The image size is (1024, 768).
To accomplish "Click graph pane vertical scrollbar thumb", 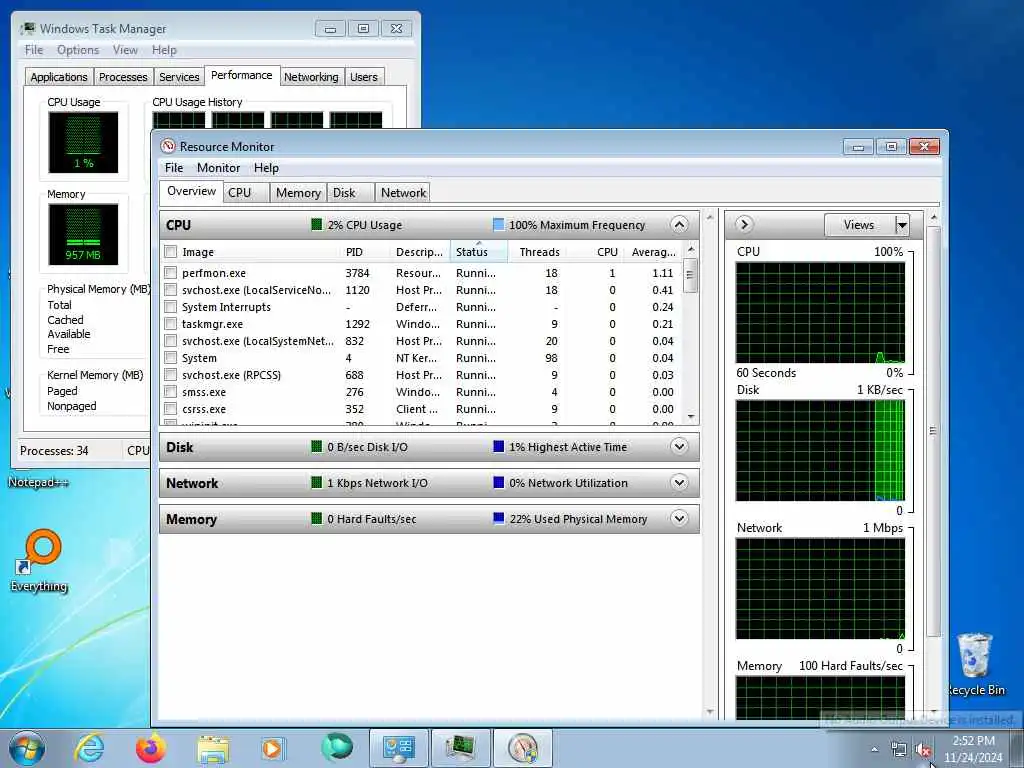I will pyautogui.click(x=933, y=431).
